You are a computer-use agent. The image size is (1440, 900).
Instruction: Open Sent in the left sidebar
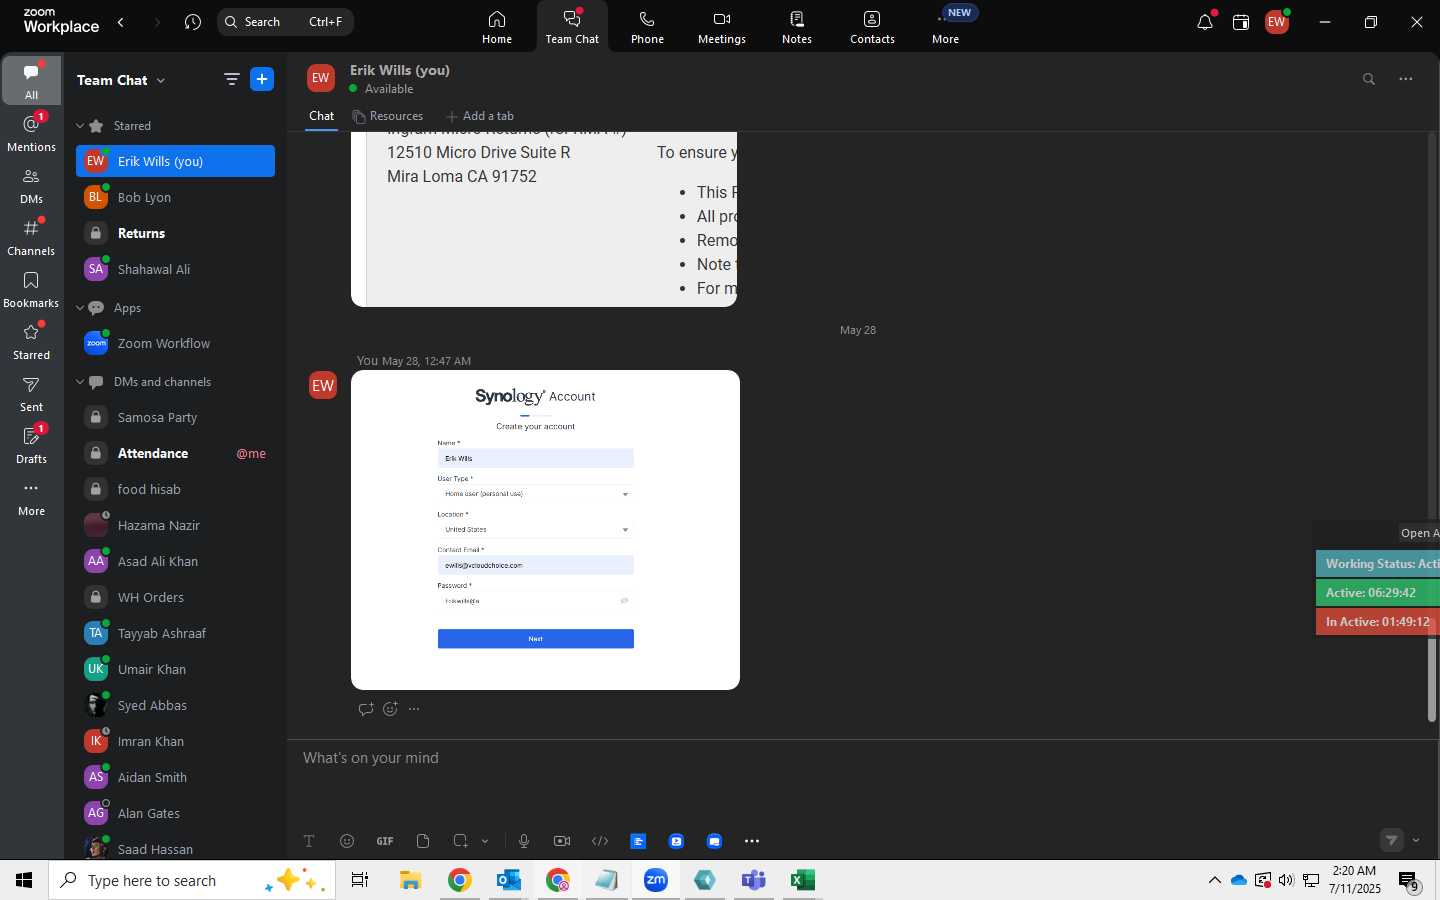tap(32, 393)
